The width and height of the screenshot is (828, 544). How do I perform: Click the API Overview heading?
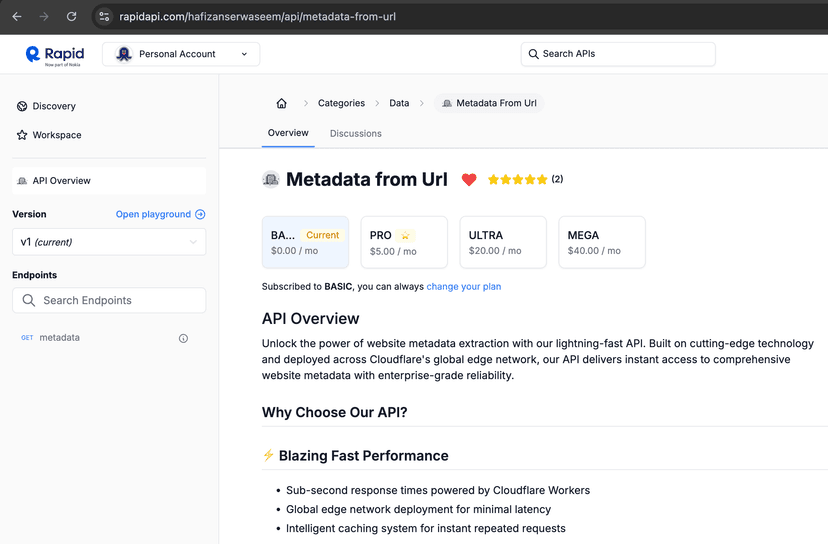coord(310,318)
